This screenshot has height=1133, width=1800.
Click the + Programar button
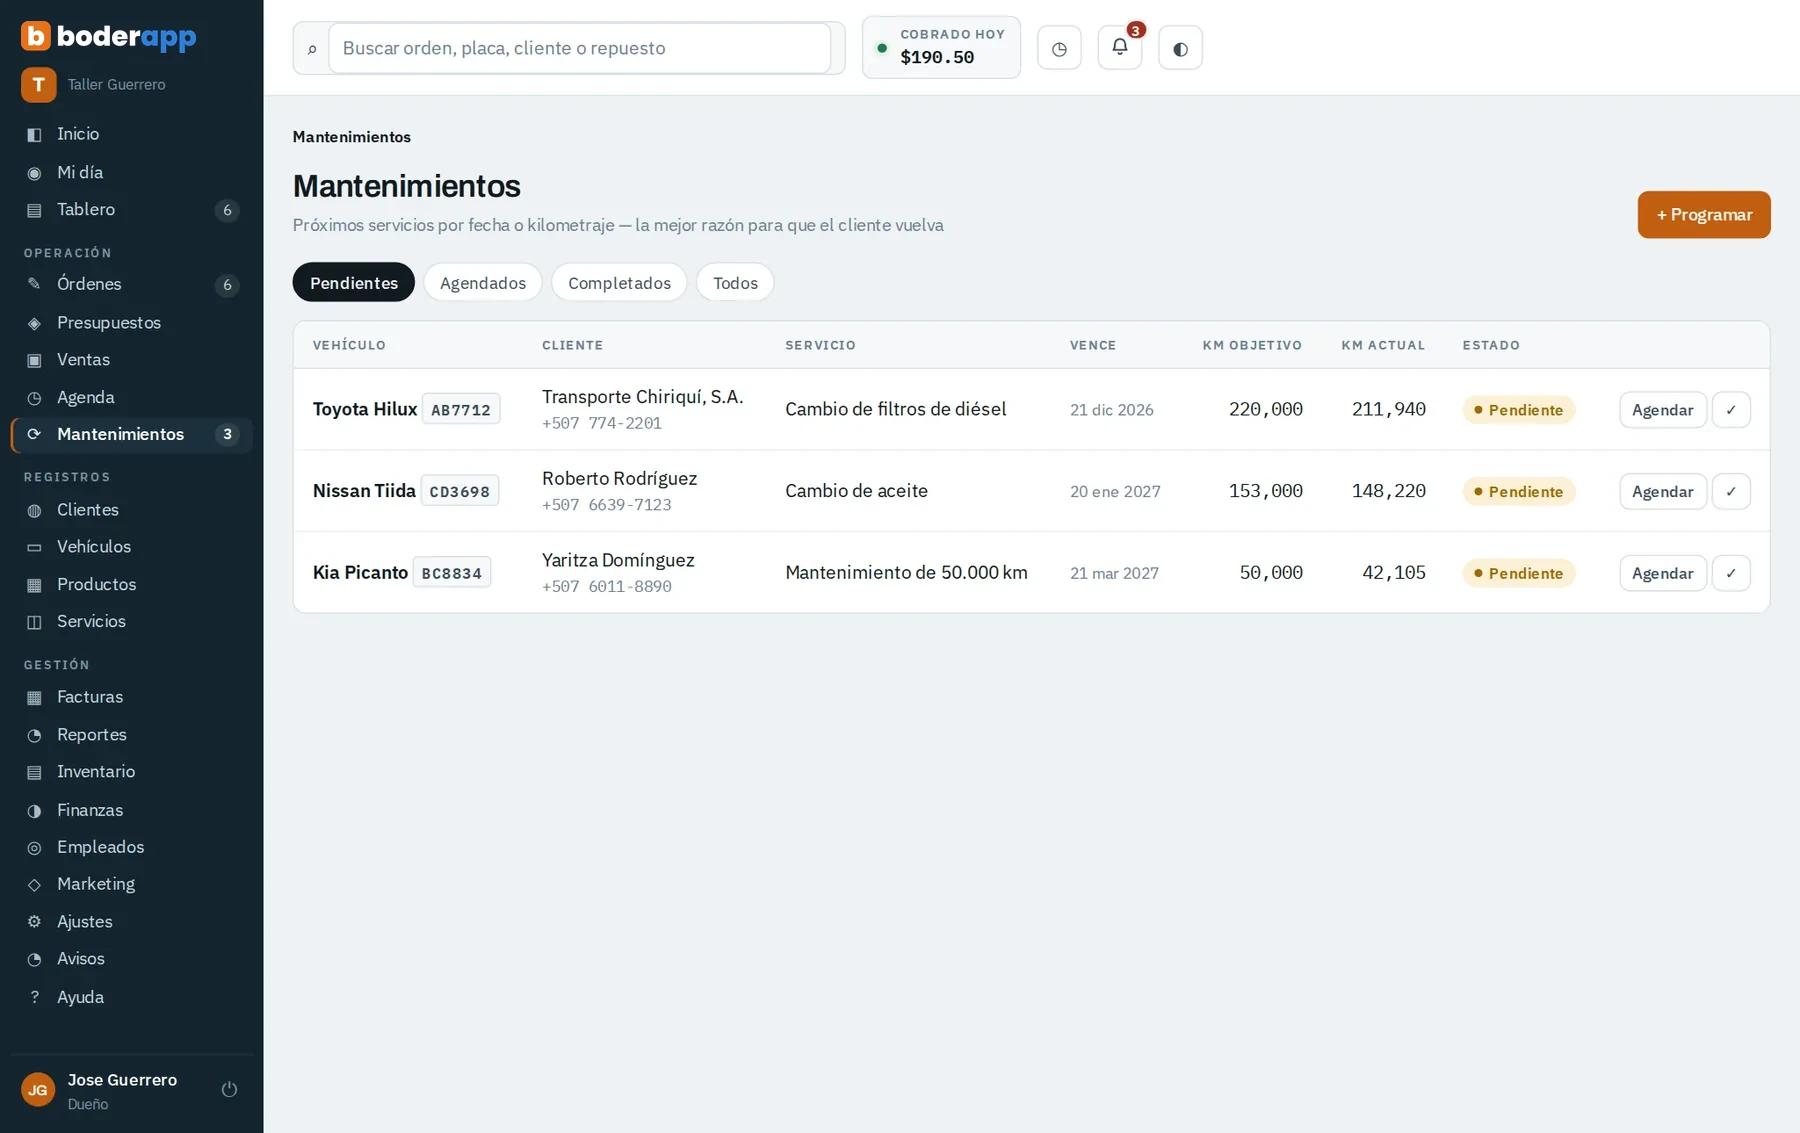(1704, 215)
